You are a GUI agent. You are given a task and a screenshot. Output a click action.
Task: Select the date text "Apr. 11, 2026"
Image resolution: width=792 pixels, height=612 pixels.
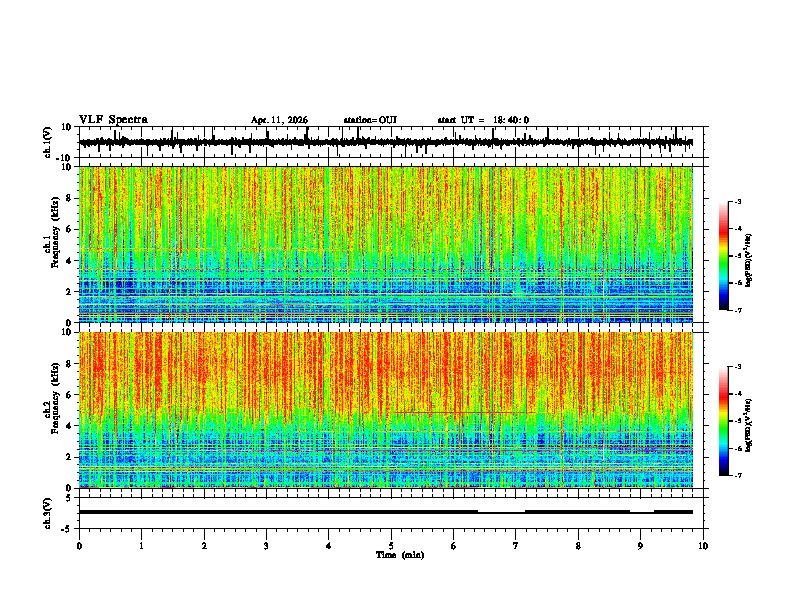pyautogui.click(x=279, y=120)
